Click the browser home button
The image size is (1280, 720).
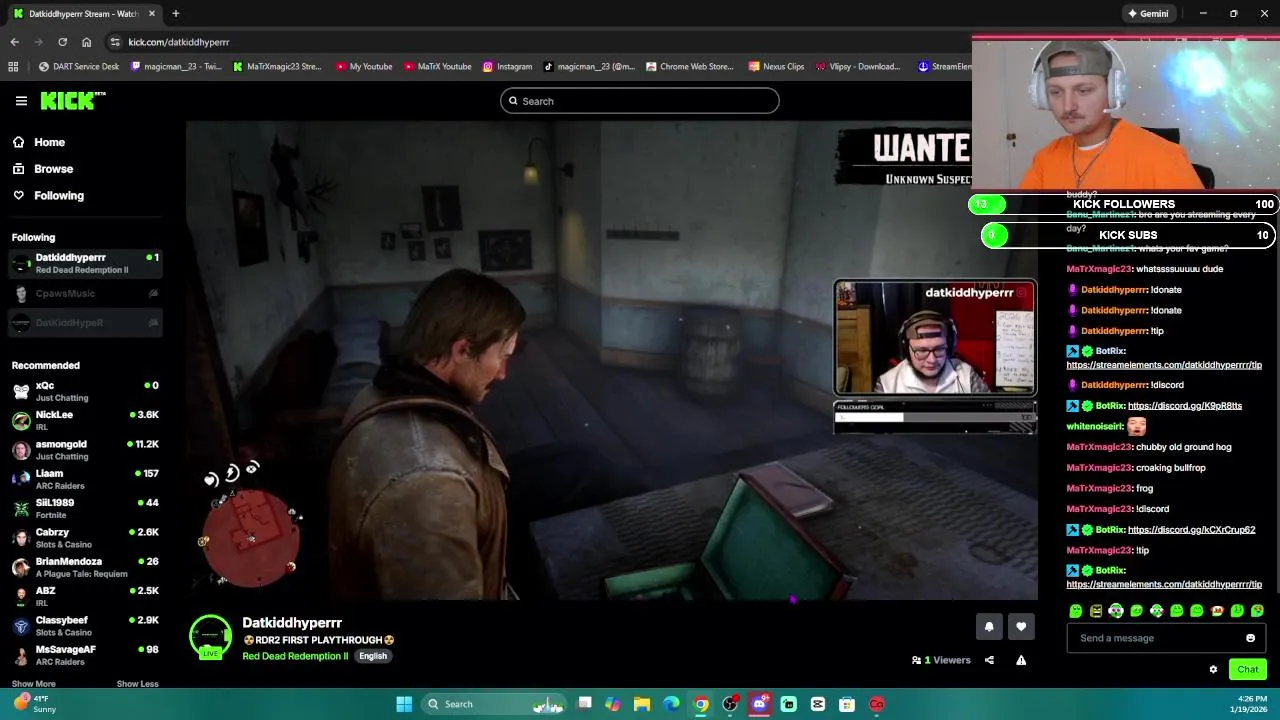point(87,42)
